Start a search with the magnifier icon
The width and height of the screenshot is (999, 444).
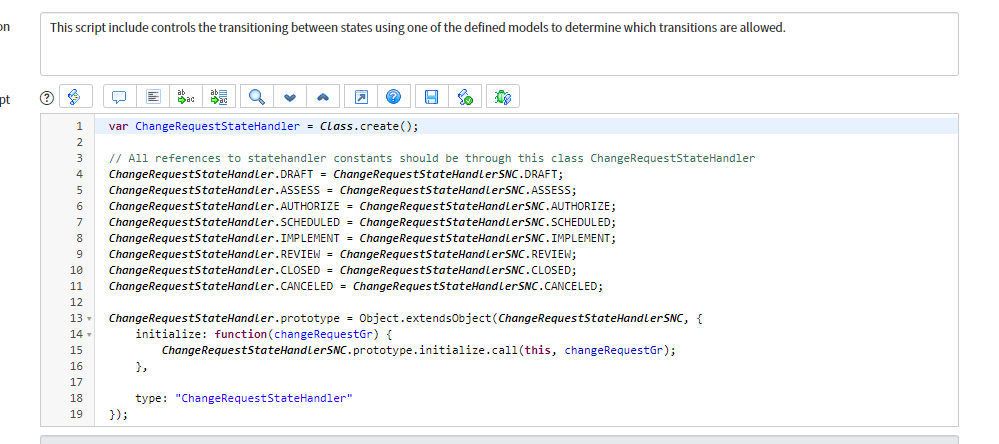[257, 97]
